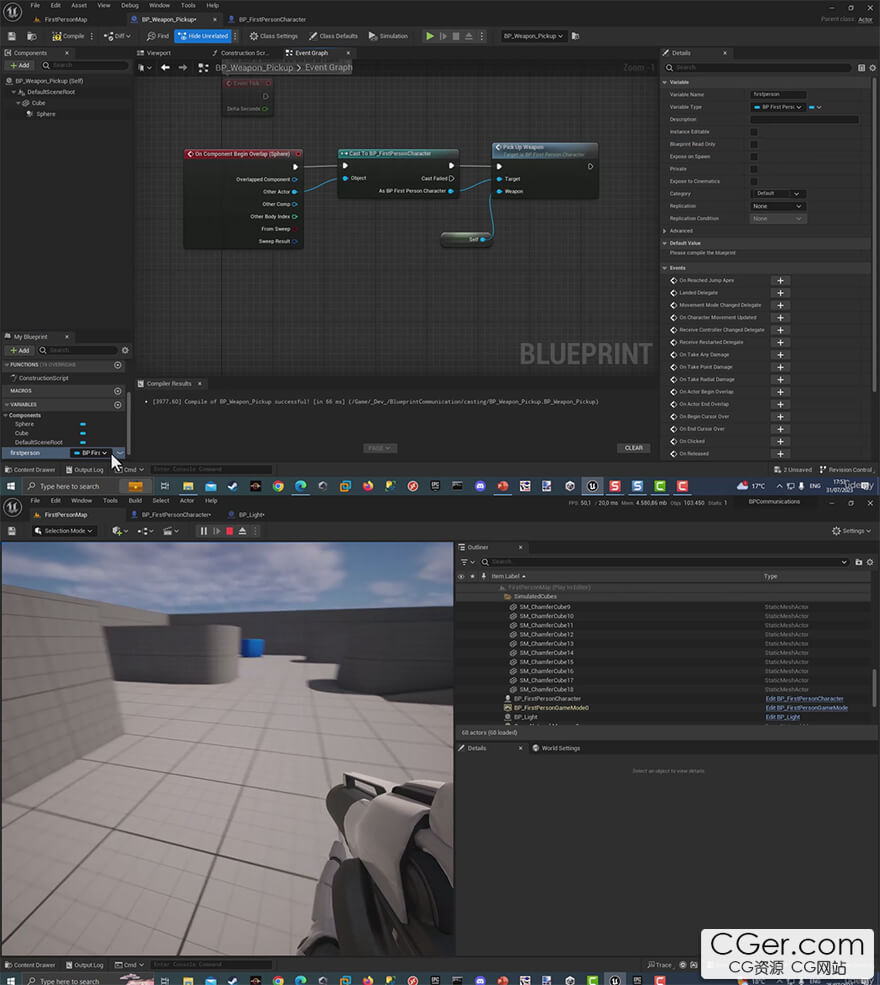
Task: Click the Simulation button
Action: (388, 36)
